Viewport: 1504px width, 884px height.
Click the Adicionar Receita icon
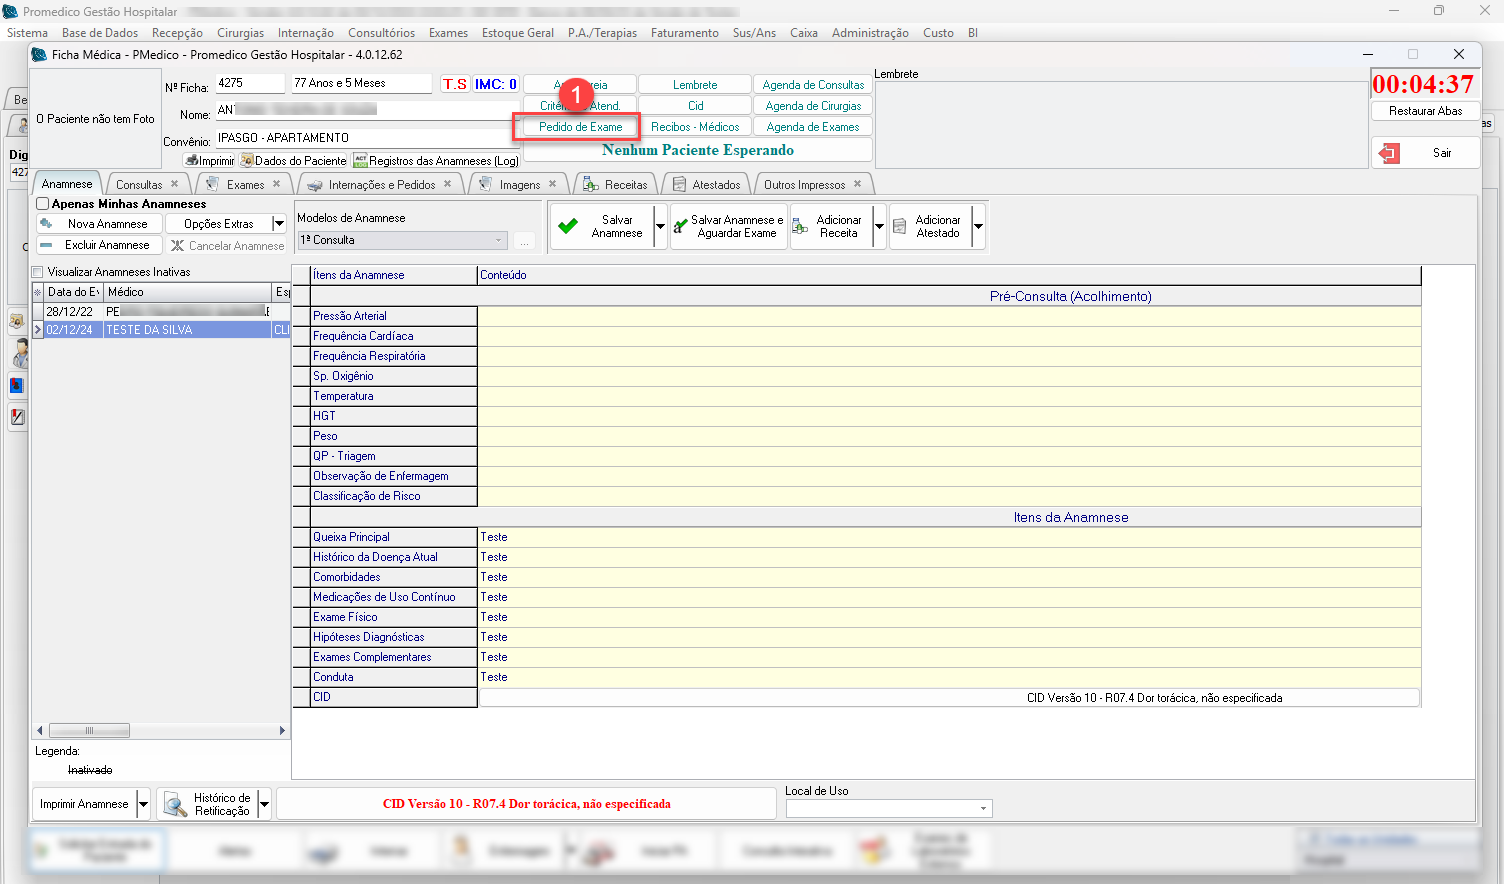(x=801, y=226)
